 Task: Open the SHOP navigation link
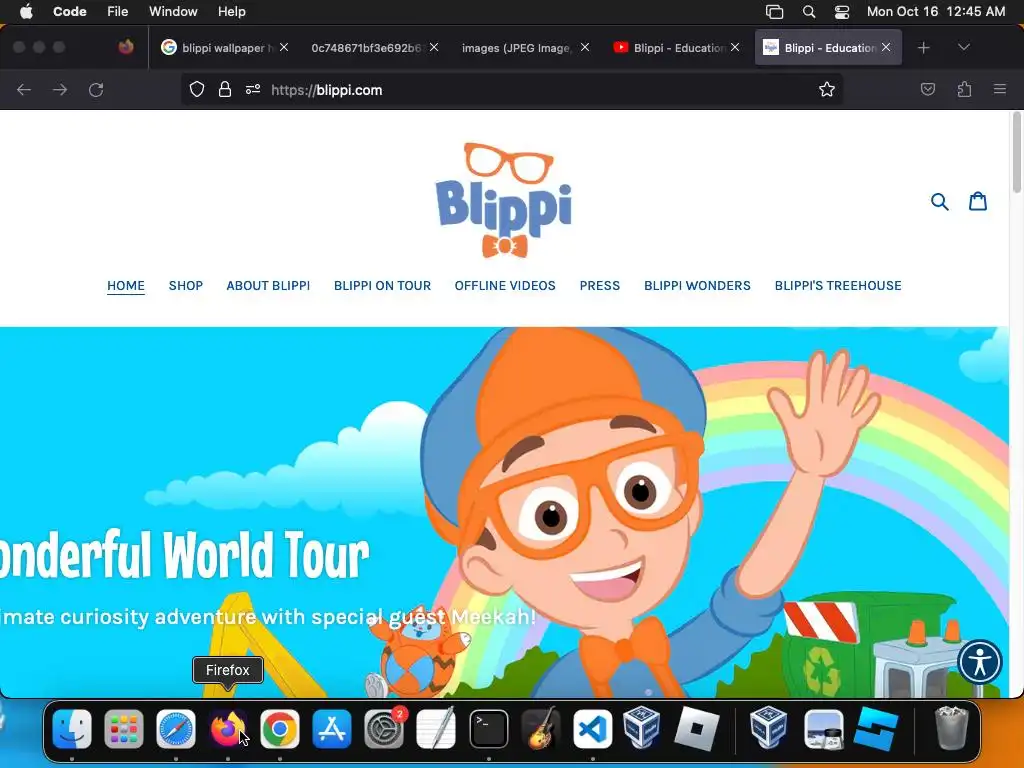pyautogui.click(x=185, y=286)
